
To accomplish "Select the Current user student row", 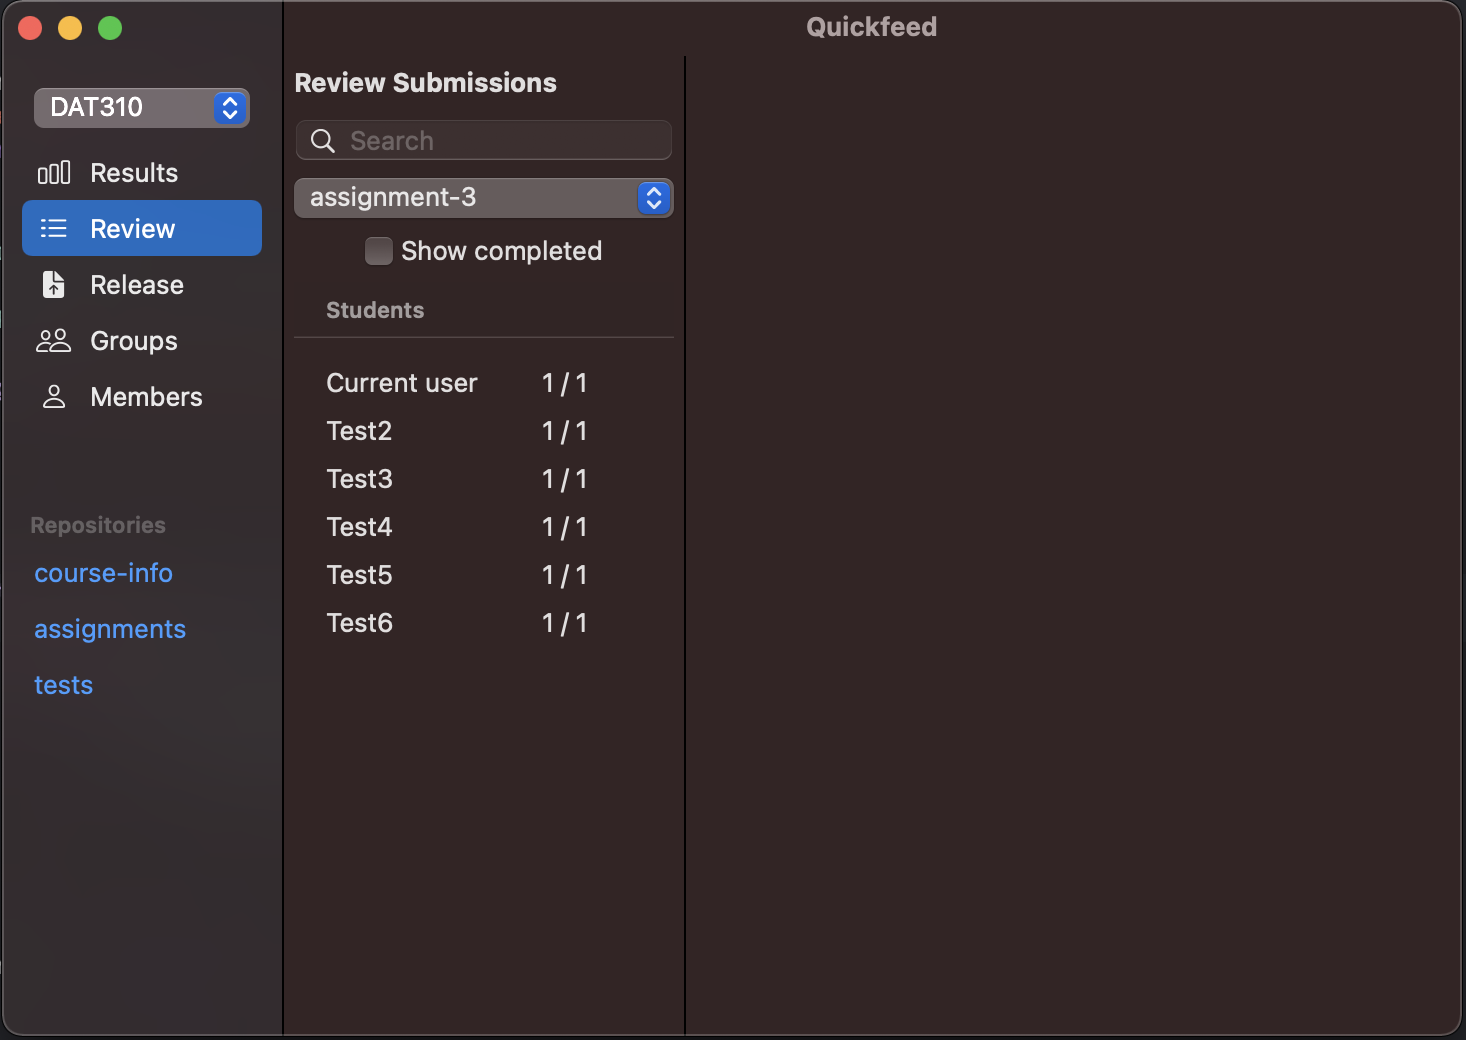I will (484, 383).
